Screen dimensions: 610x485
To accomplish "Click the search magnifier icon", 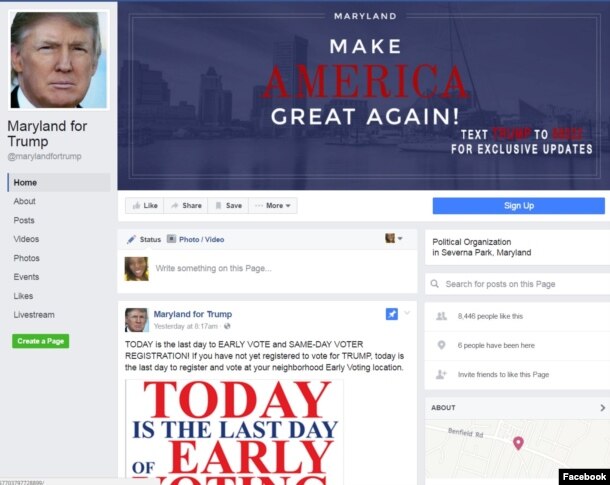I will tap(435, 284).
